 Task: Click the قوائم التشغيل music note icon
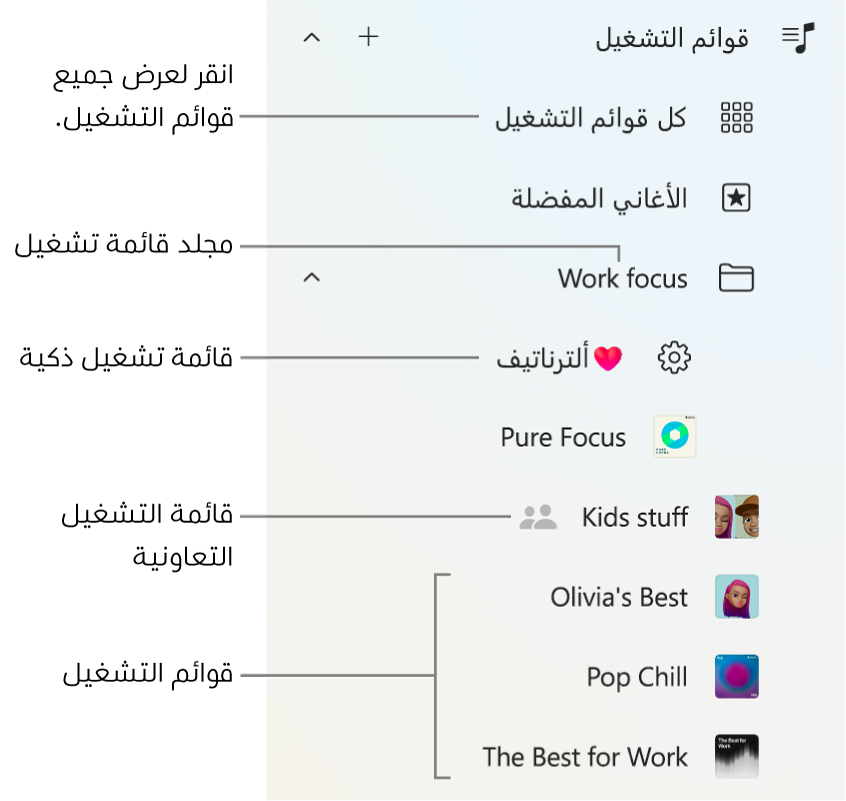coord(796,38)
